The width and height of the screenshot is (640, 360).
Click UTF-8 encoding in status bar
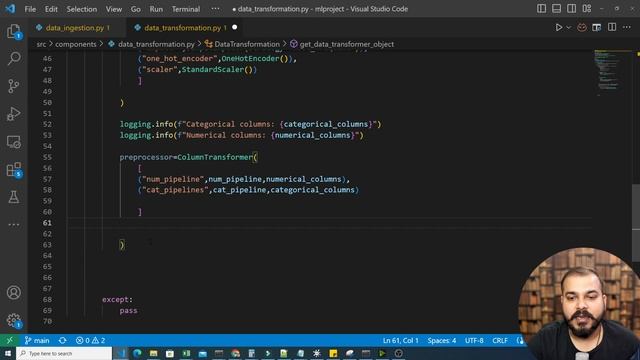pyautogui.click(x=474, y=340)
